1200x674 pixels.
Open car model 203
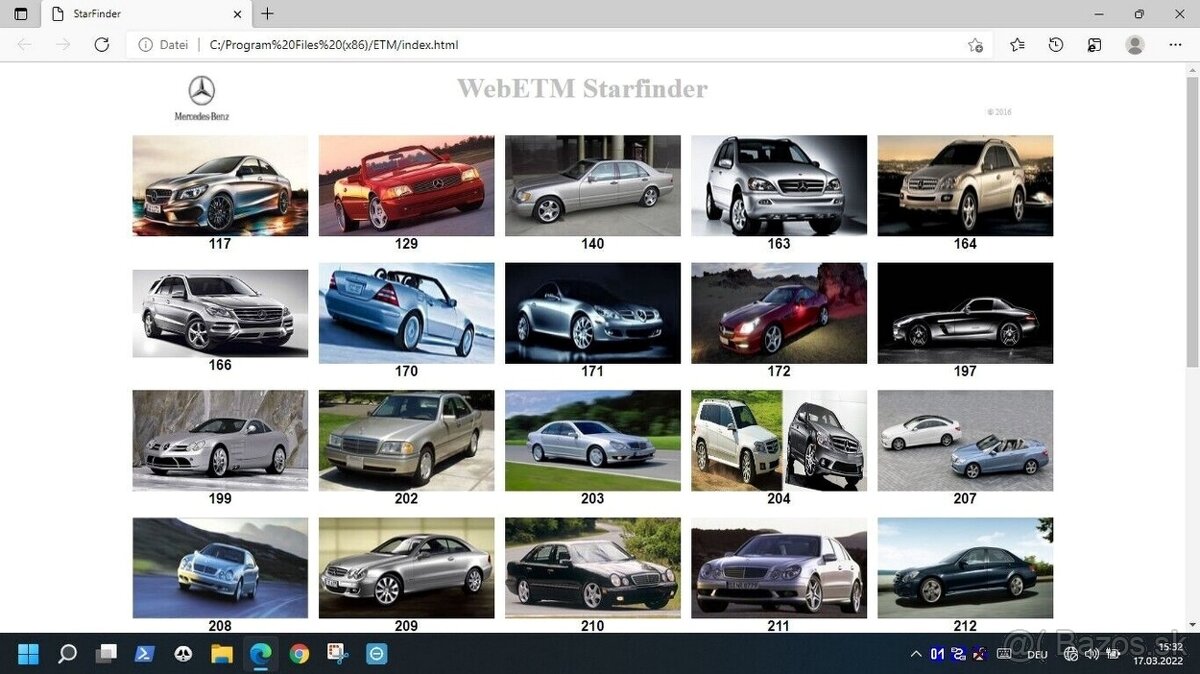tap(592, 440)
